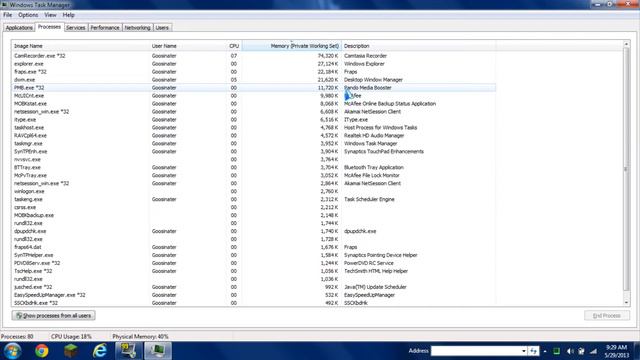Click the Task Manager monitor taskbar icon
The width and height of the screenshot is (640, 360).
click(158, 351)
